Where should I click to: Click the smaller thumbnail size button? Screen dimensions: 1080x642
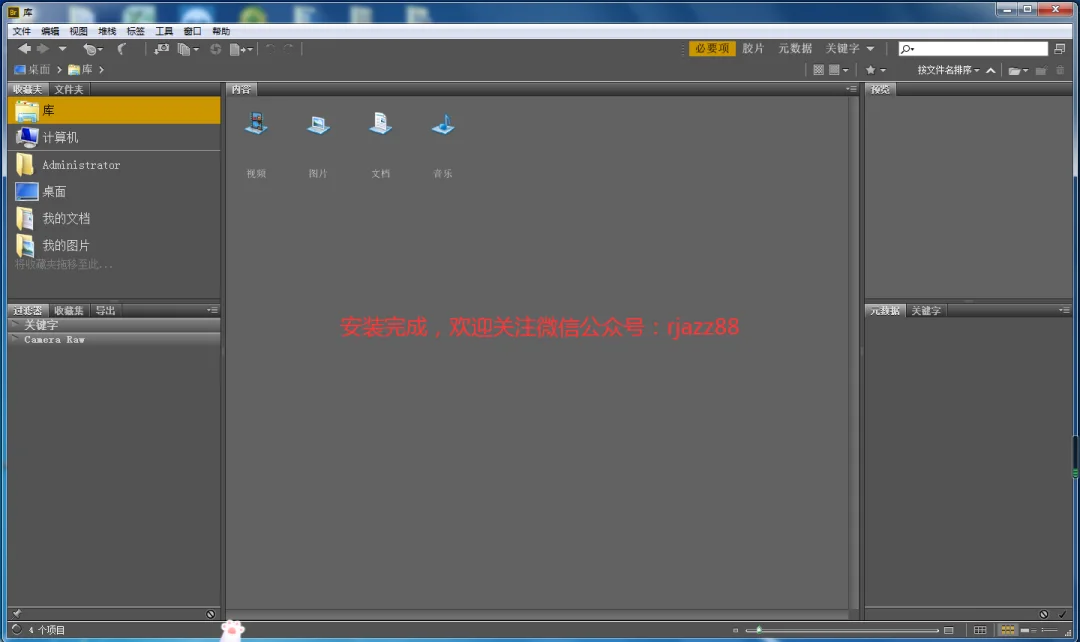[x=736, y=630]
